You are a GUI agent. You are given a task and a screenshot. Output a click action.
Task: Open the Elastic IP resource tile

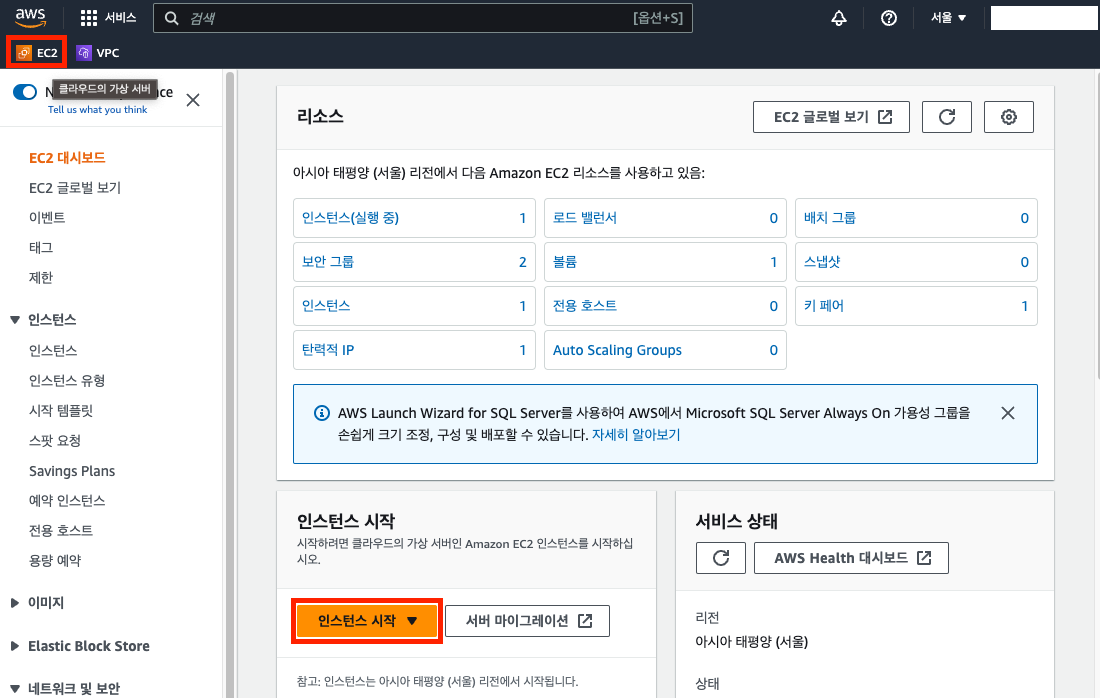[415, 350]
